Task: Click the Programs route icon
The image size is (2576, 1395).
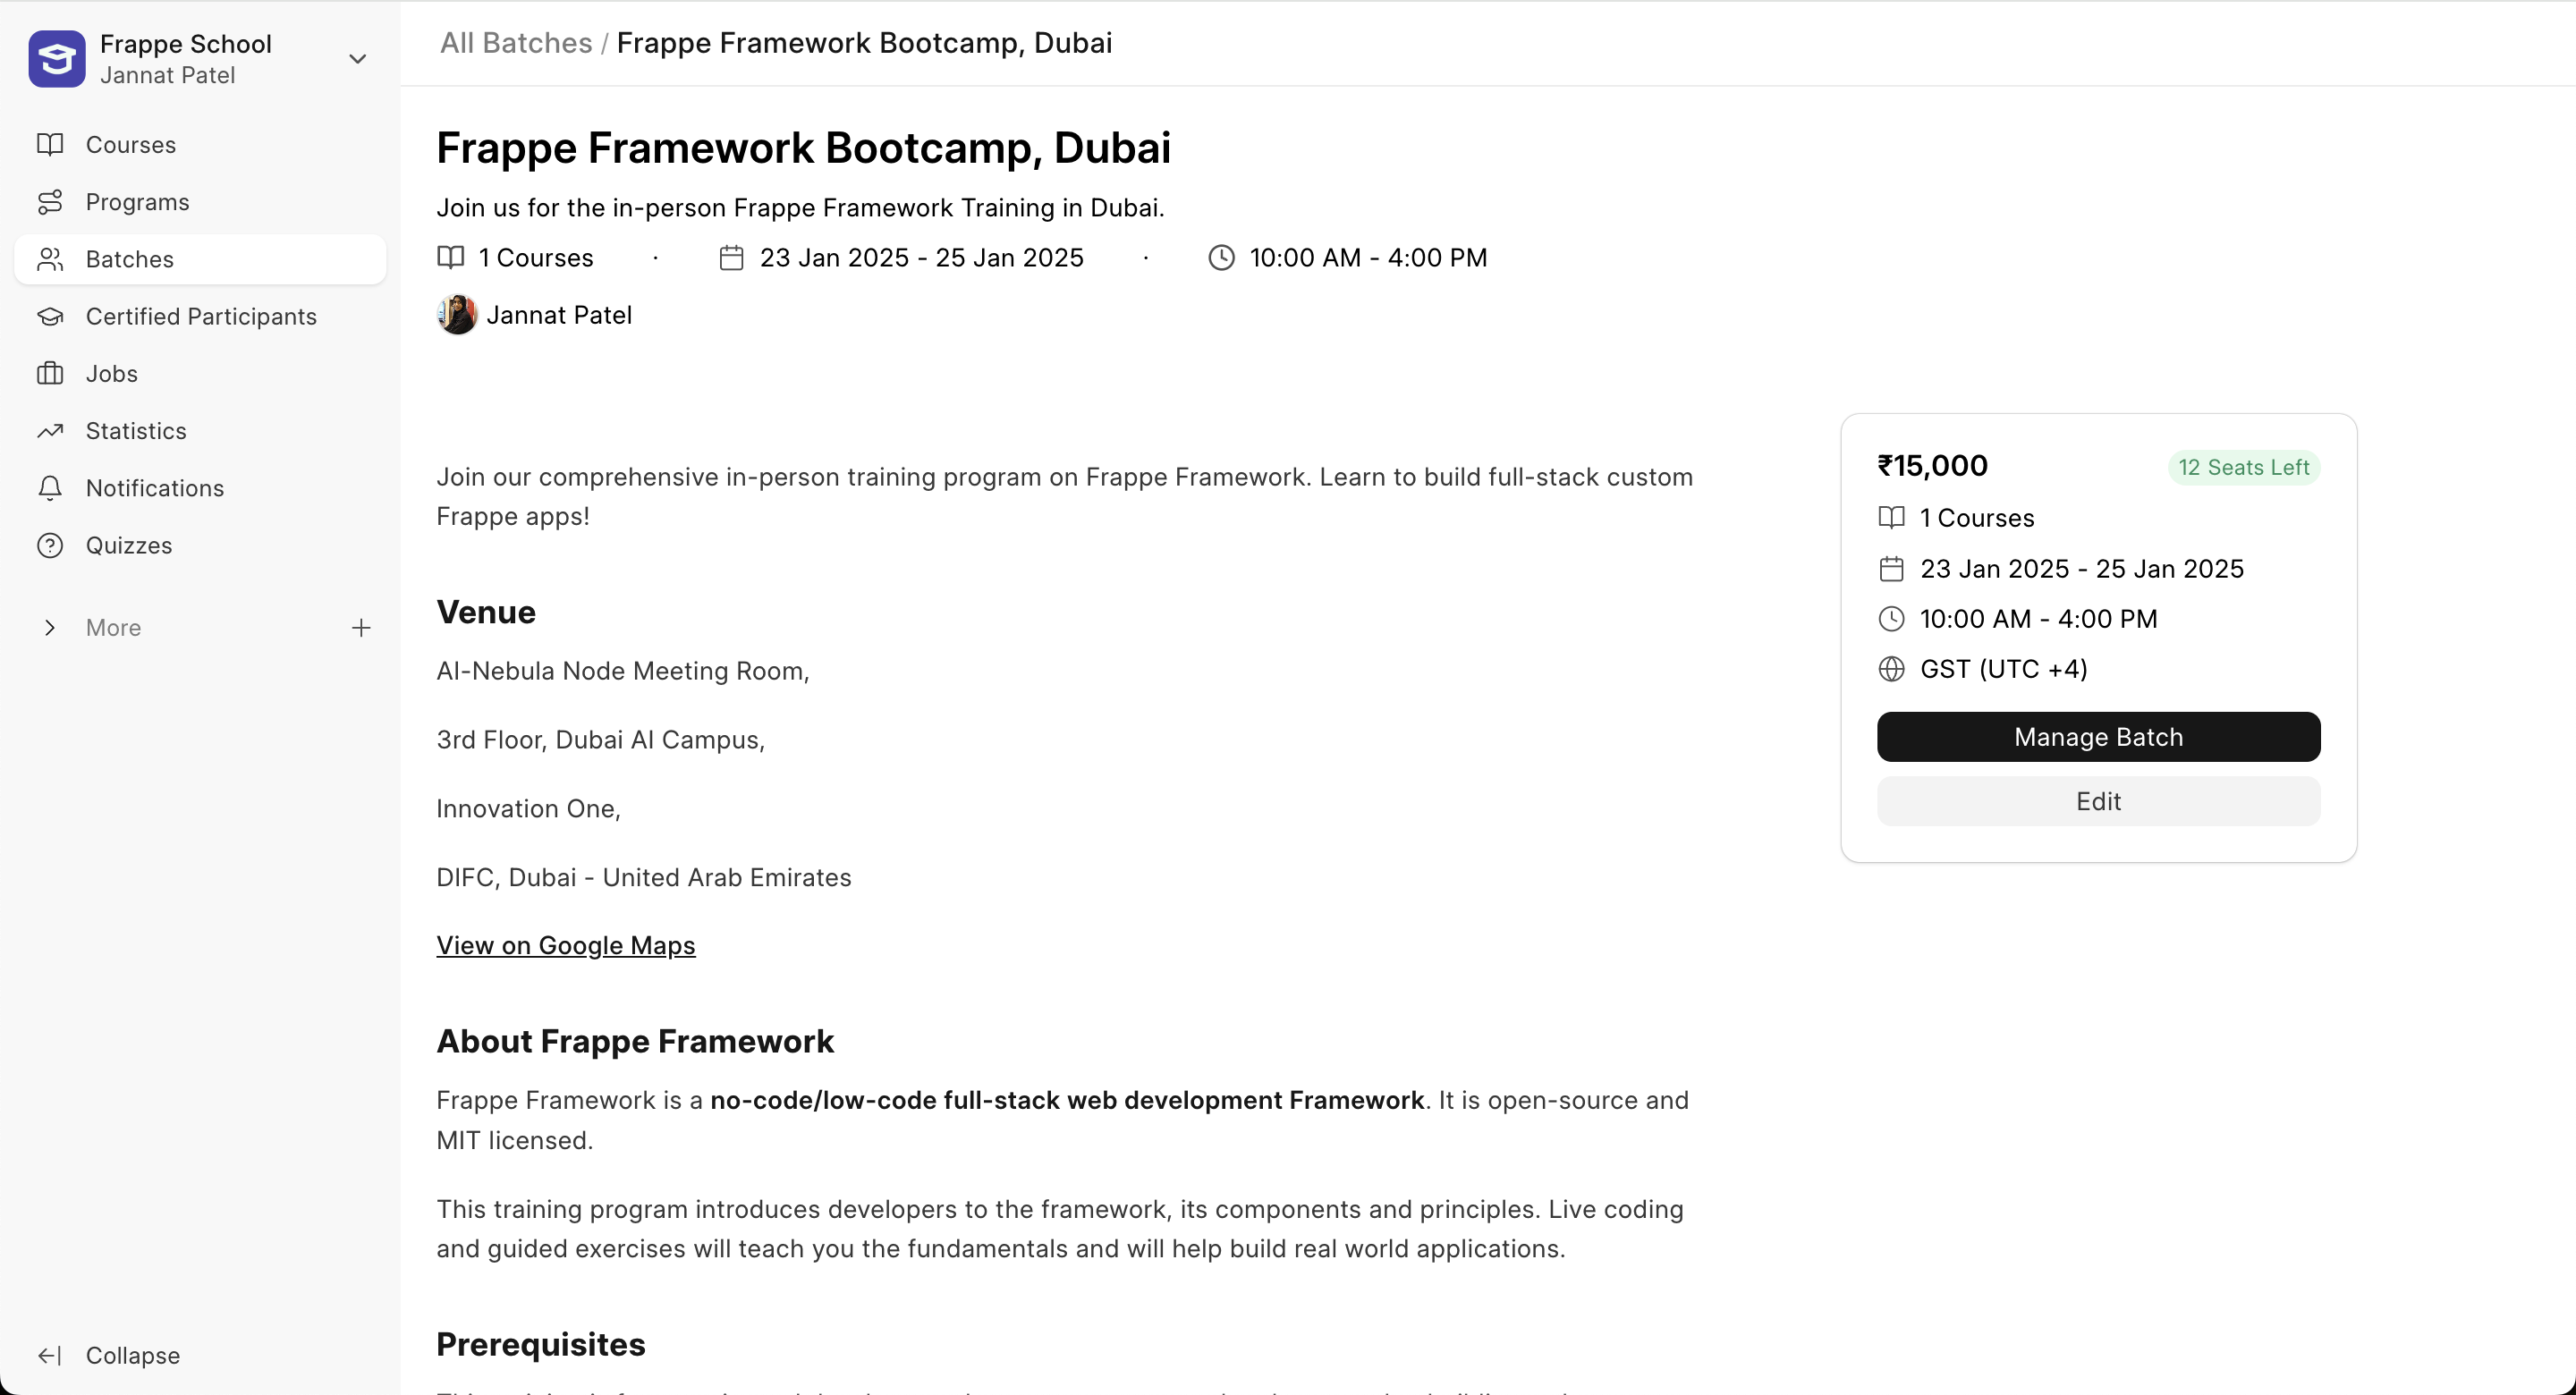Action: [50, 202]
